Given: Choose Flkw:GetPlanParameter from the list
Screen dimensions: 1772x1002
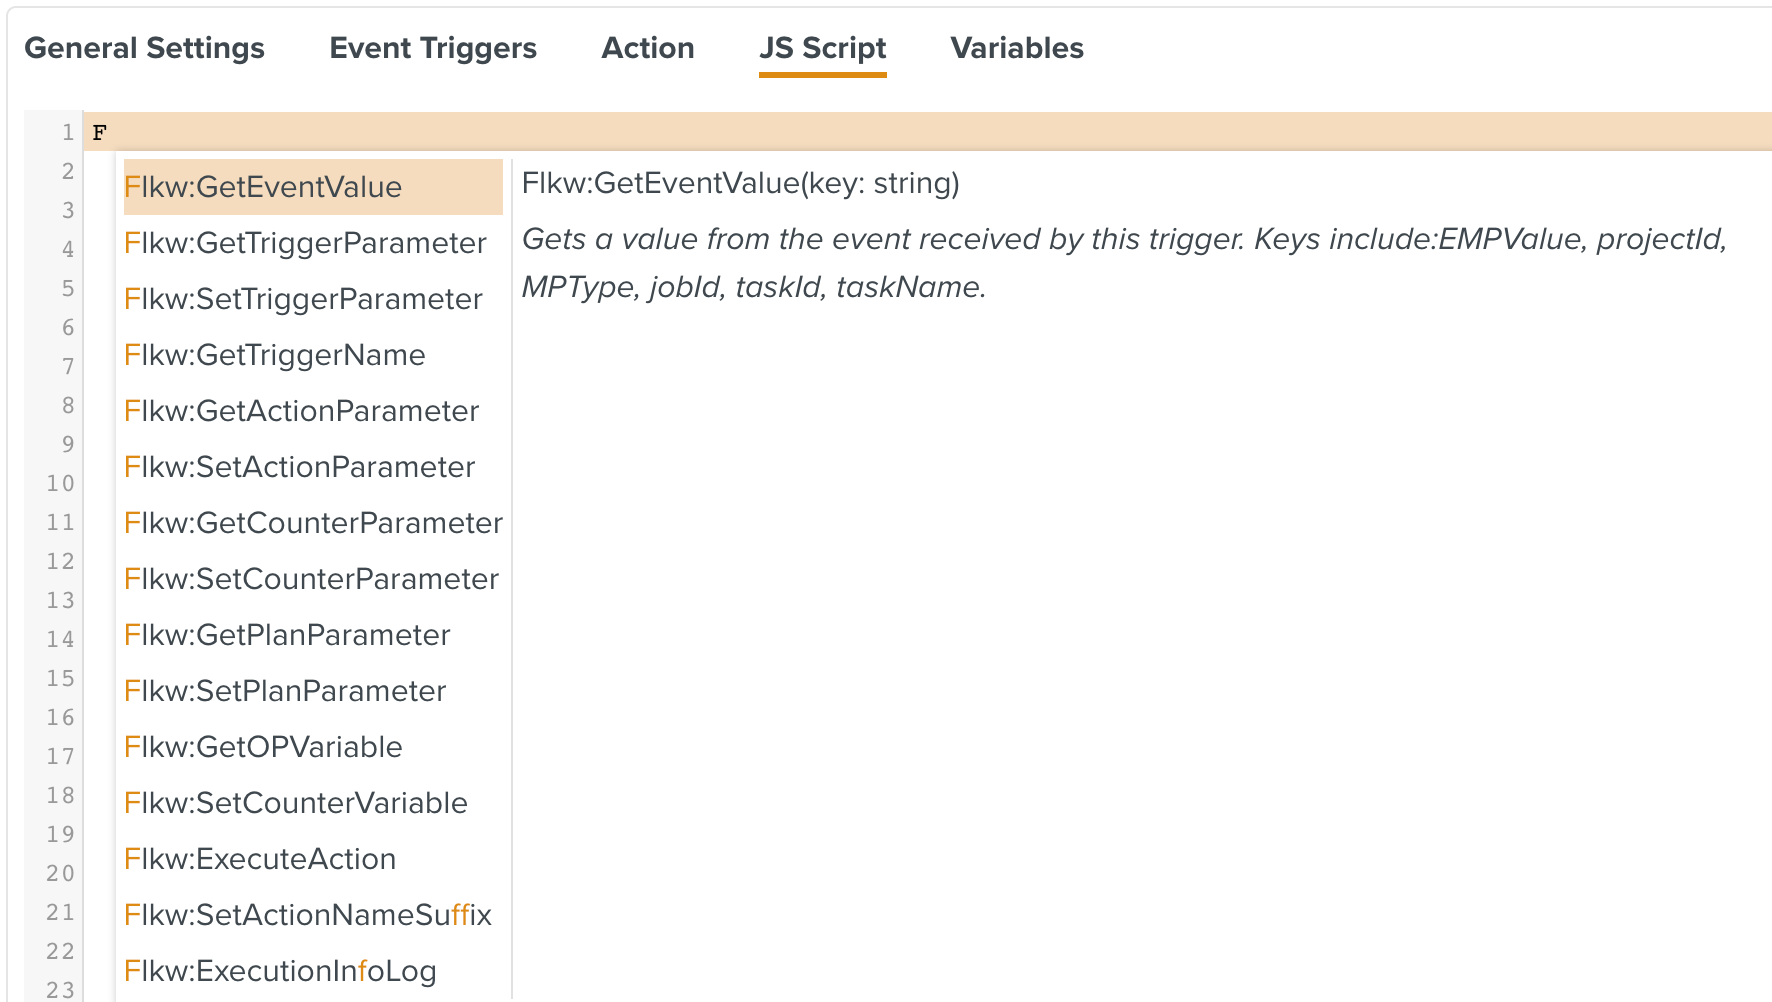Looking at the screenshot, I should tap(288, 634).
